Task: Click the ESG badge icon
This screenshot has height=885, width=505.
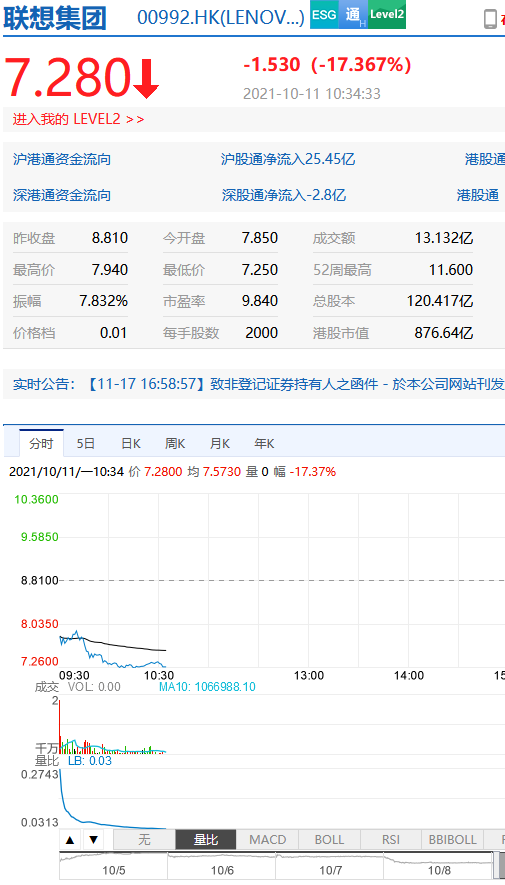Action: [x=324, y=15]
